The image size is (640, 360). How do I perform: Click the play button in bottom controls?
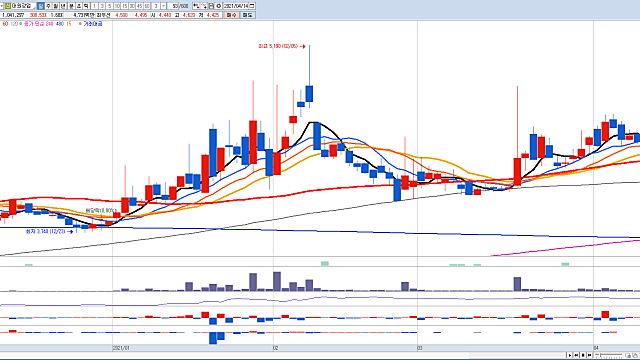[x=570, y=355]
